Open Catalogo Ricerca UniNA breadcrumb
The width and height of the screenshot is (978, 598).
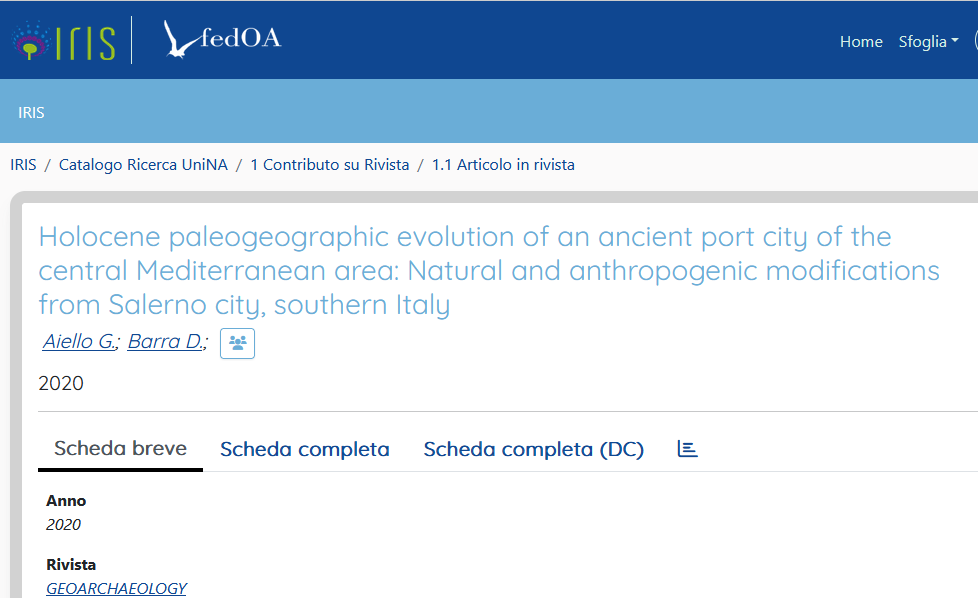143,165
